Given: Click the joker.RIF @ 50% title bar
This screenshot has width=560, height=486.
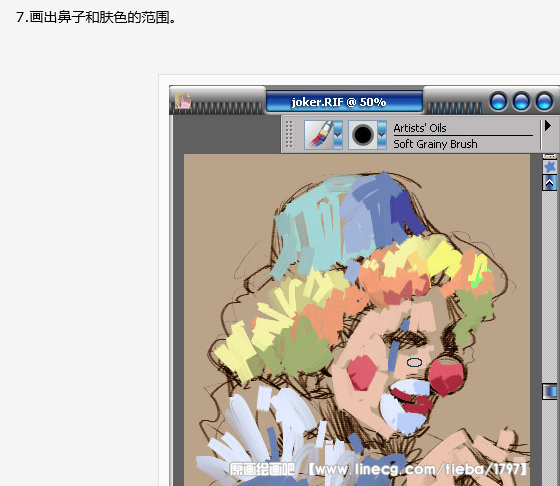Looking at the screenshot, I should [345, 102].
